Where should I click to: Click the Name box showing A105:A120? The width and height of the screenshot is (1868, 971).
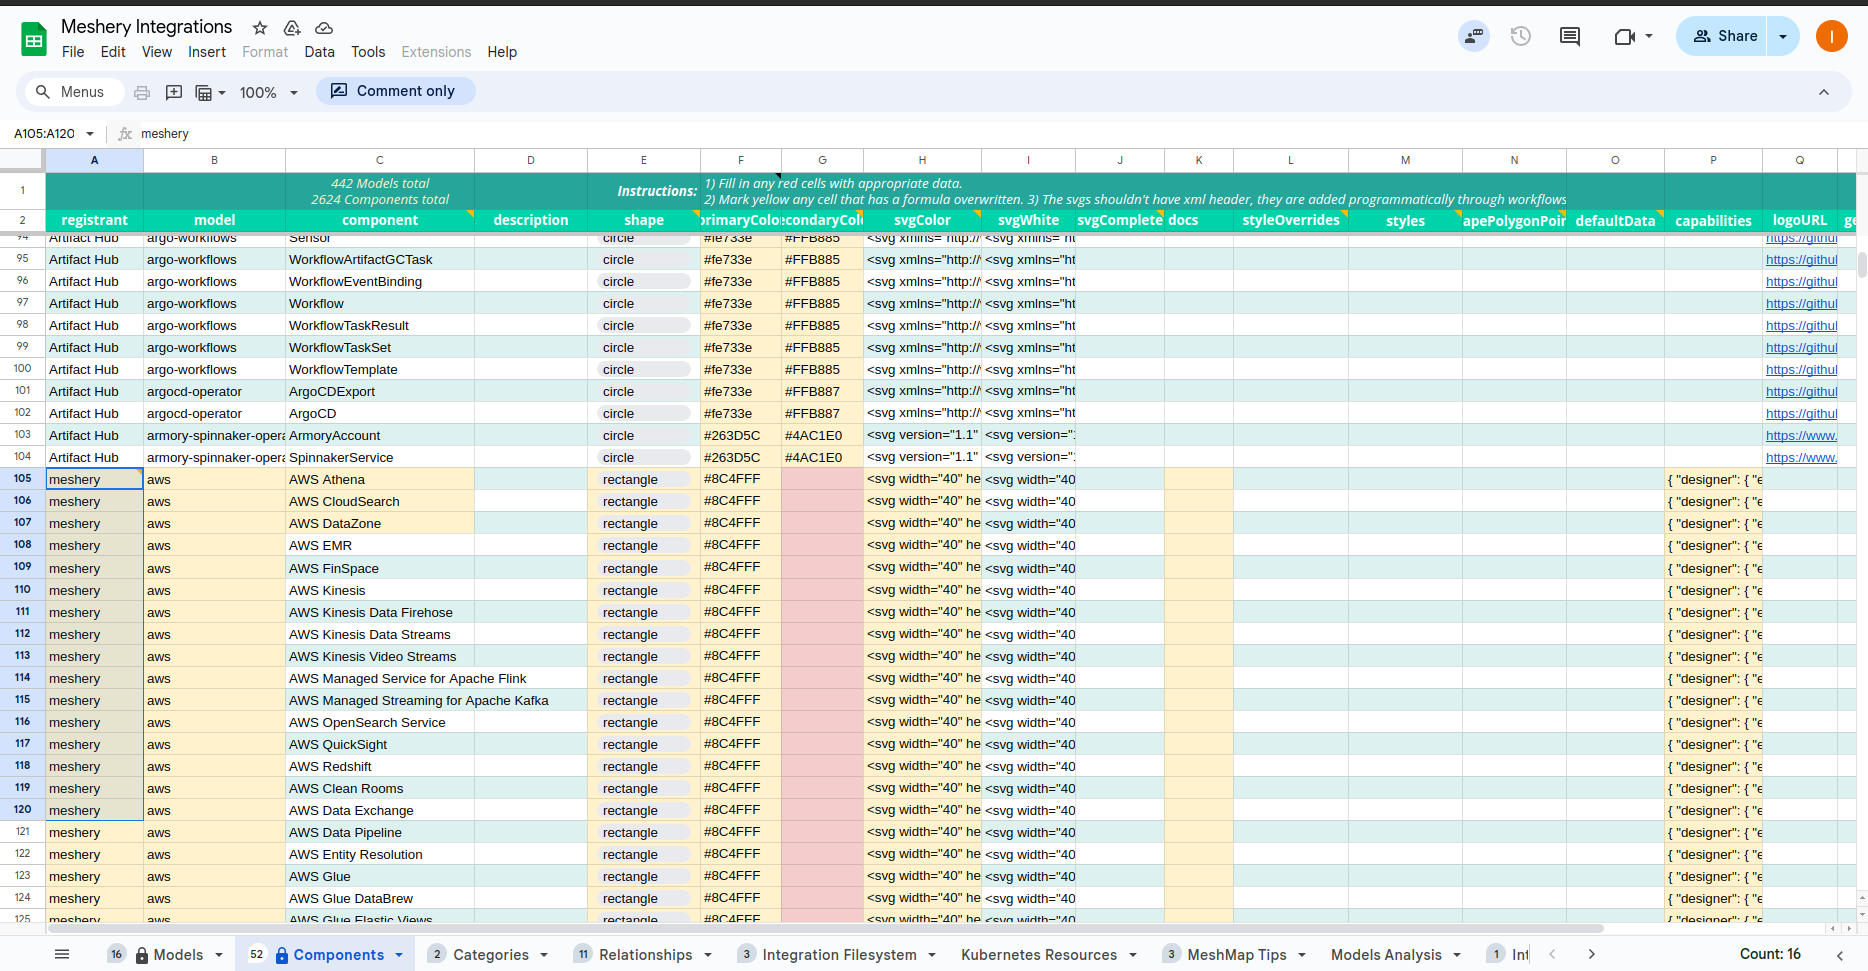click(45, 134)
